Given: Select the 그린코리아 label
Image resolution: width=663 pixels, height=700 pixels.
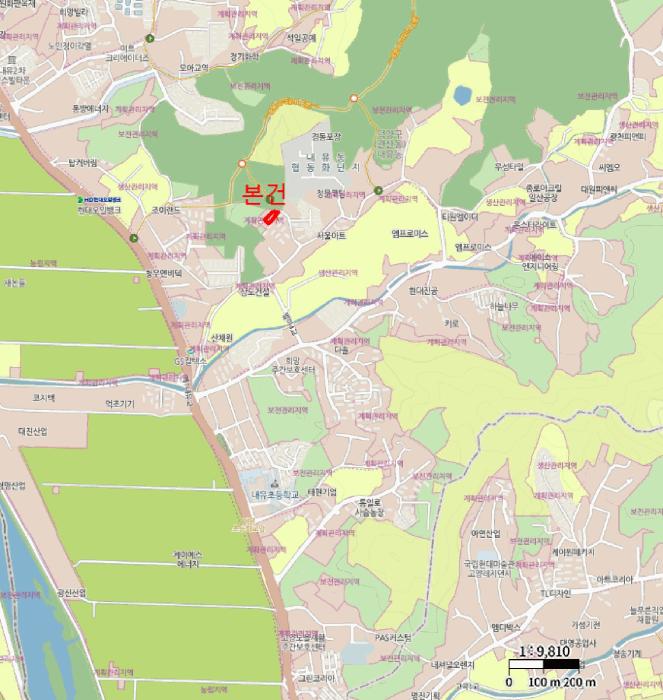Looking at the screenshot, I should [316, 678].
